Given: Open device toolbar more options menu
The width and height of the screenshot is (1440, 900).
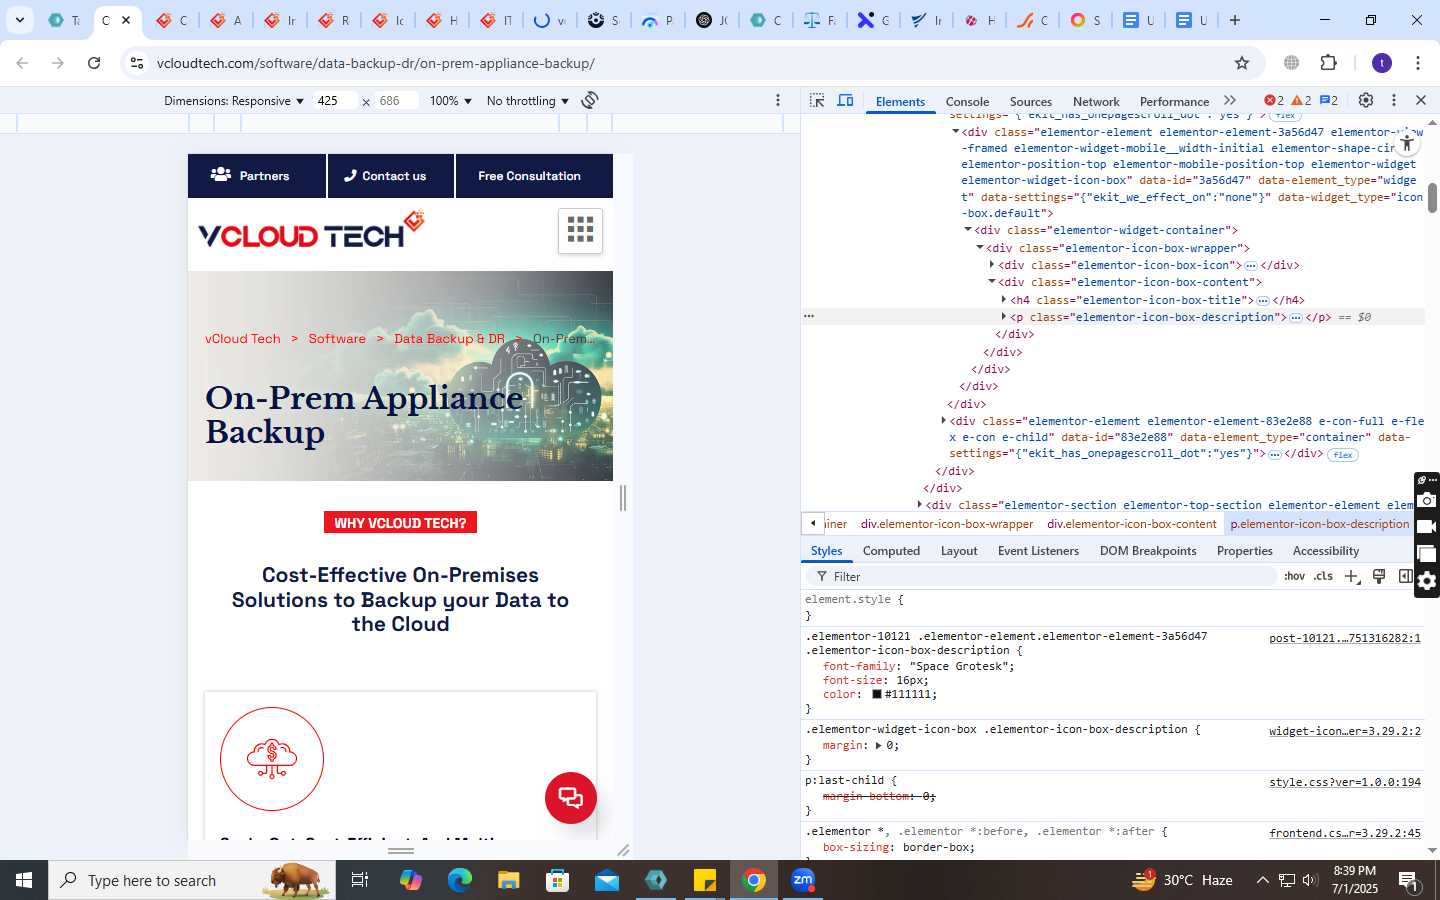Looking at the screenshot, I should point(778,100).
